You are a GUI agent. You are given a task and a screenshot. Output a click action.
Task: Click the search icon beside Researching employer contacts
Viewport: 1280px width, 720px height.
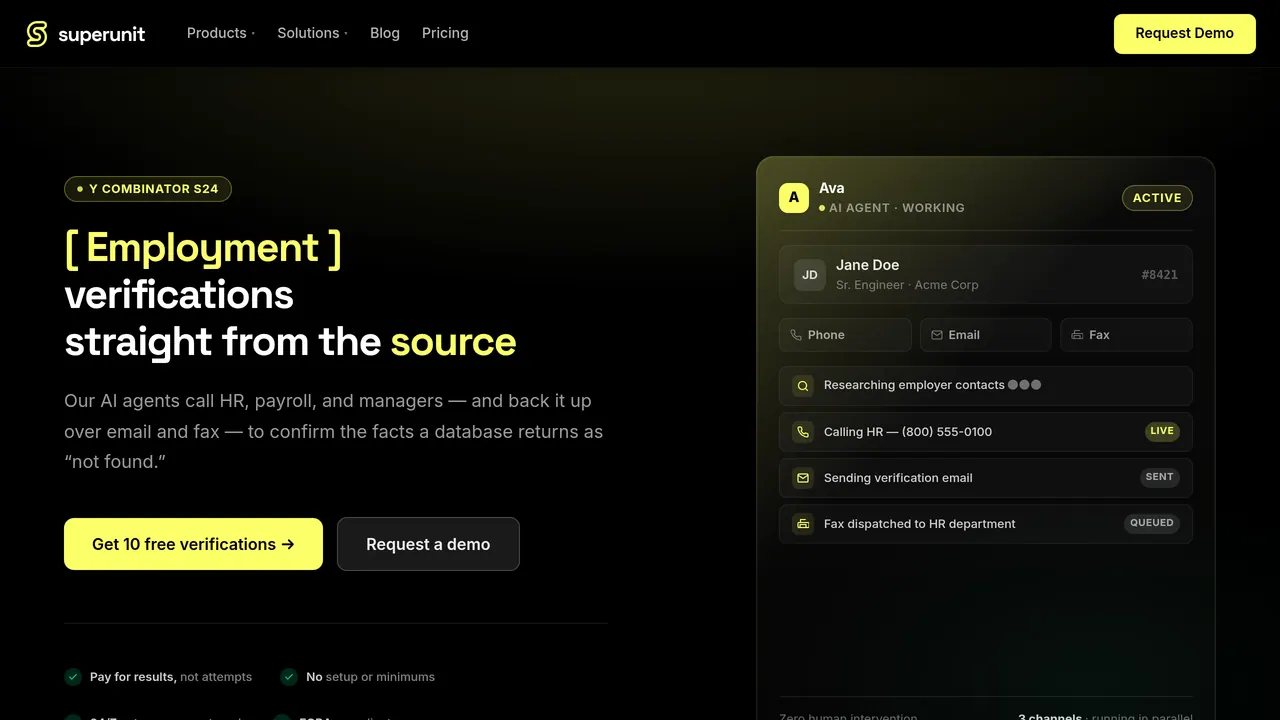pyautogui.click(x=802, y=386)
